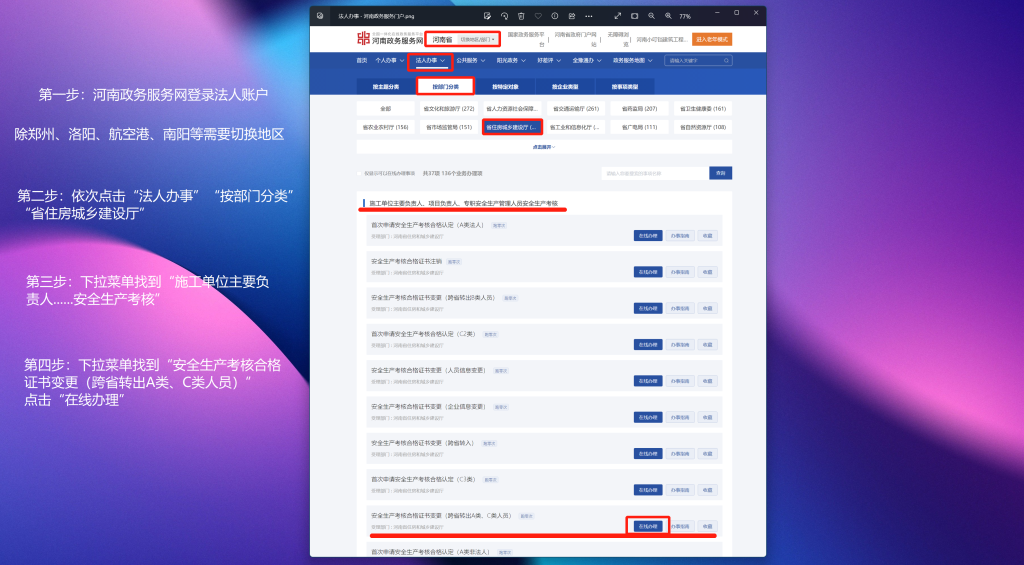Open the 切换地区/部门 region dropdown
Image resolution: width=1024 pixels, height=565 pixels.
477,40
